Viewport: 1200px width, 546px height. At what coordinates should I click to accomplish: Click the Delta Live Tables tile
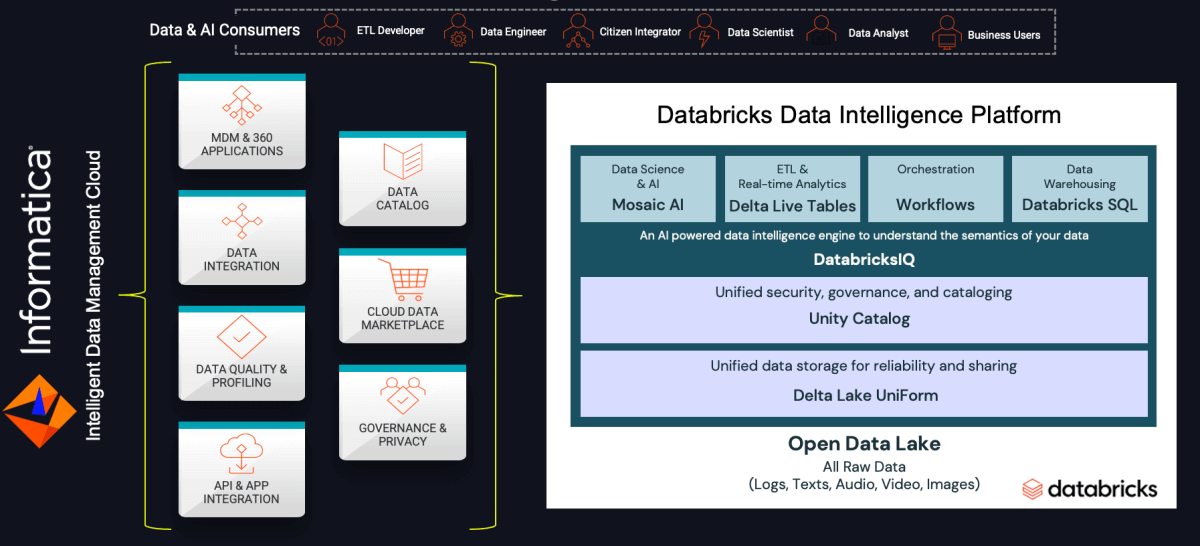tap(792, 188)
